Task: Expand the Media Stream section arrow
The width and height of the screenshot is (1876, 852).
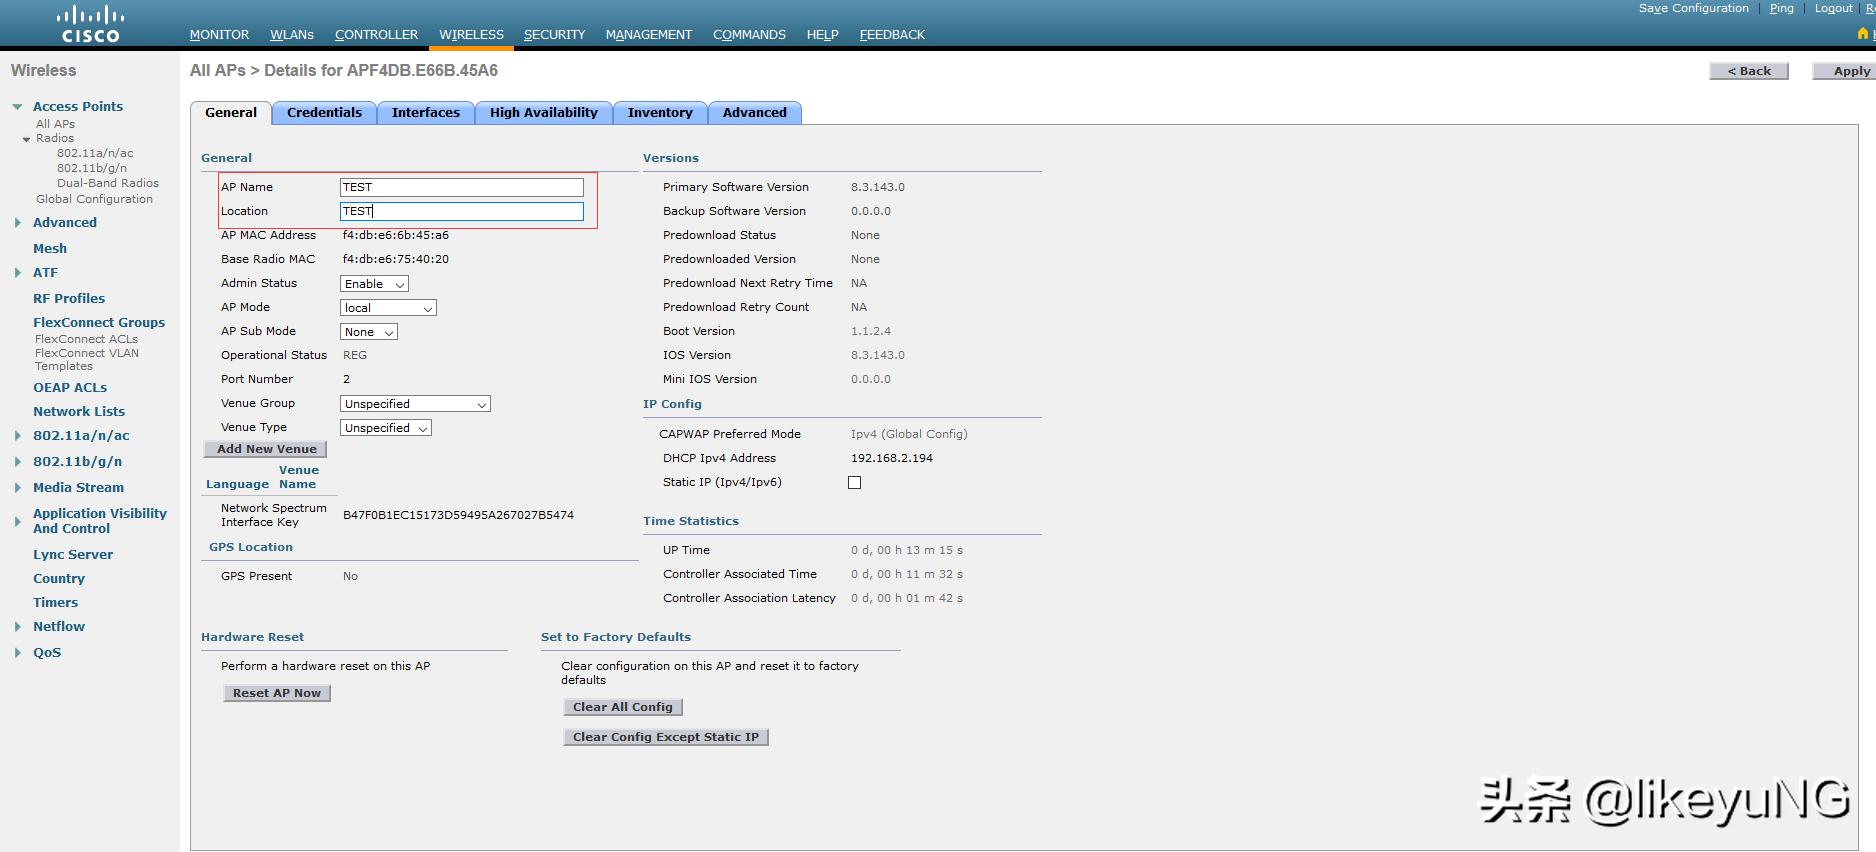Action: 17,487
